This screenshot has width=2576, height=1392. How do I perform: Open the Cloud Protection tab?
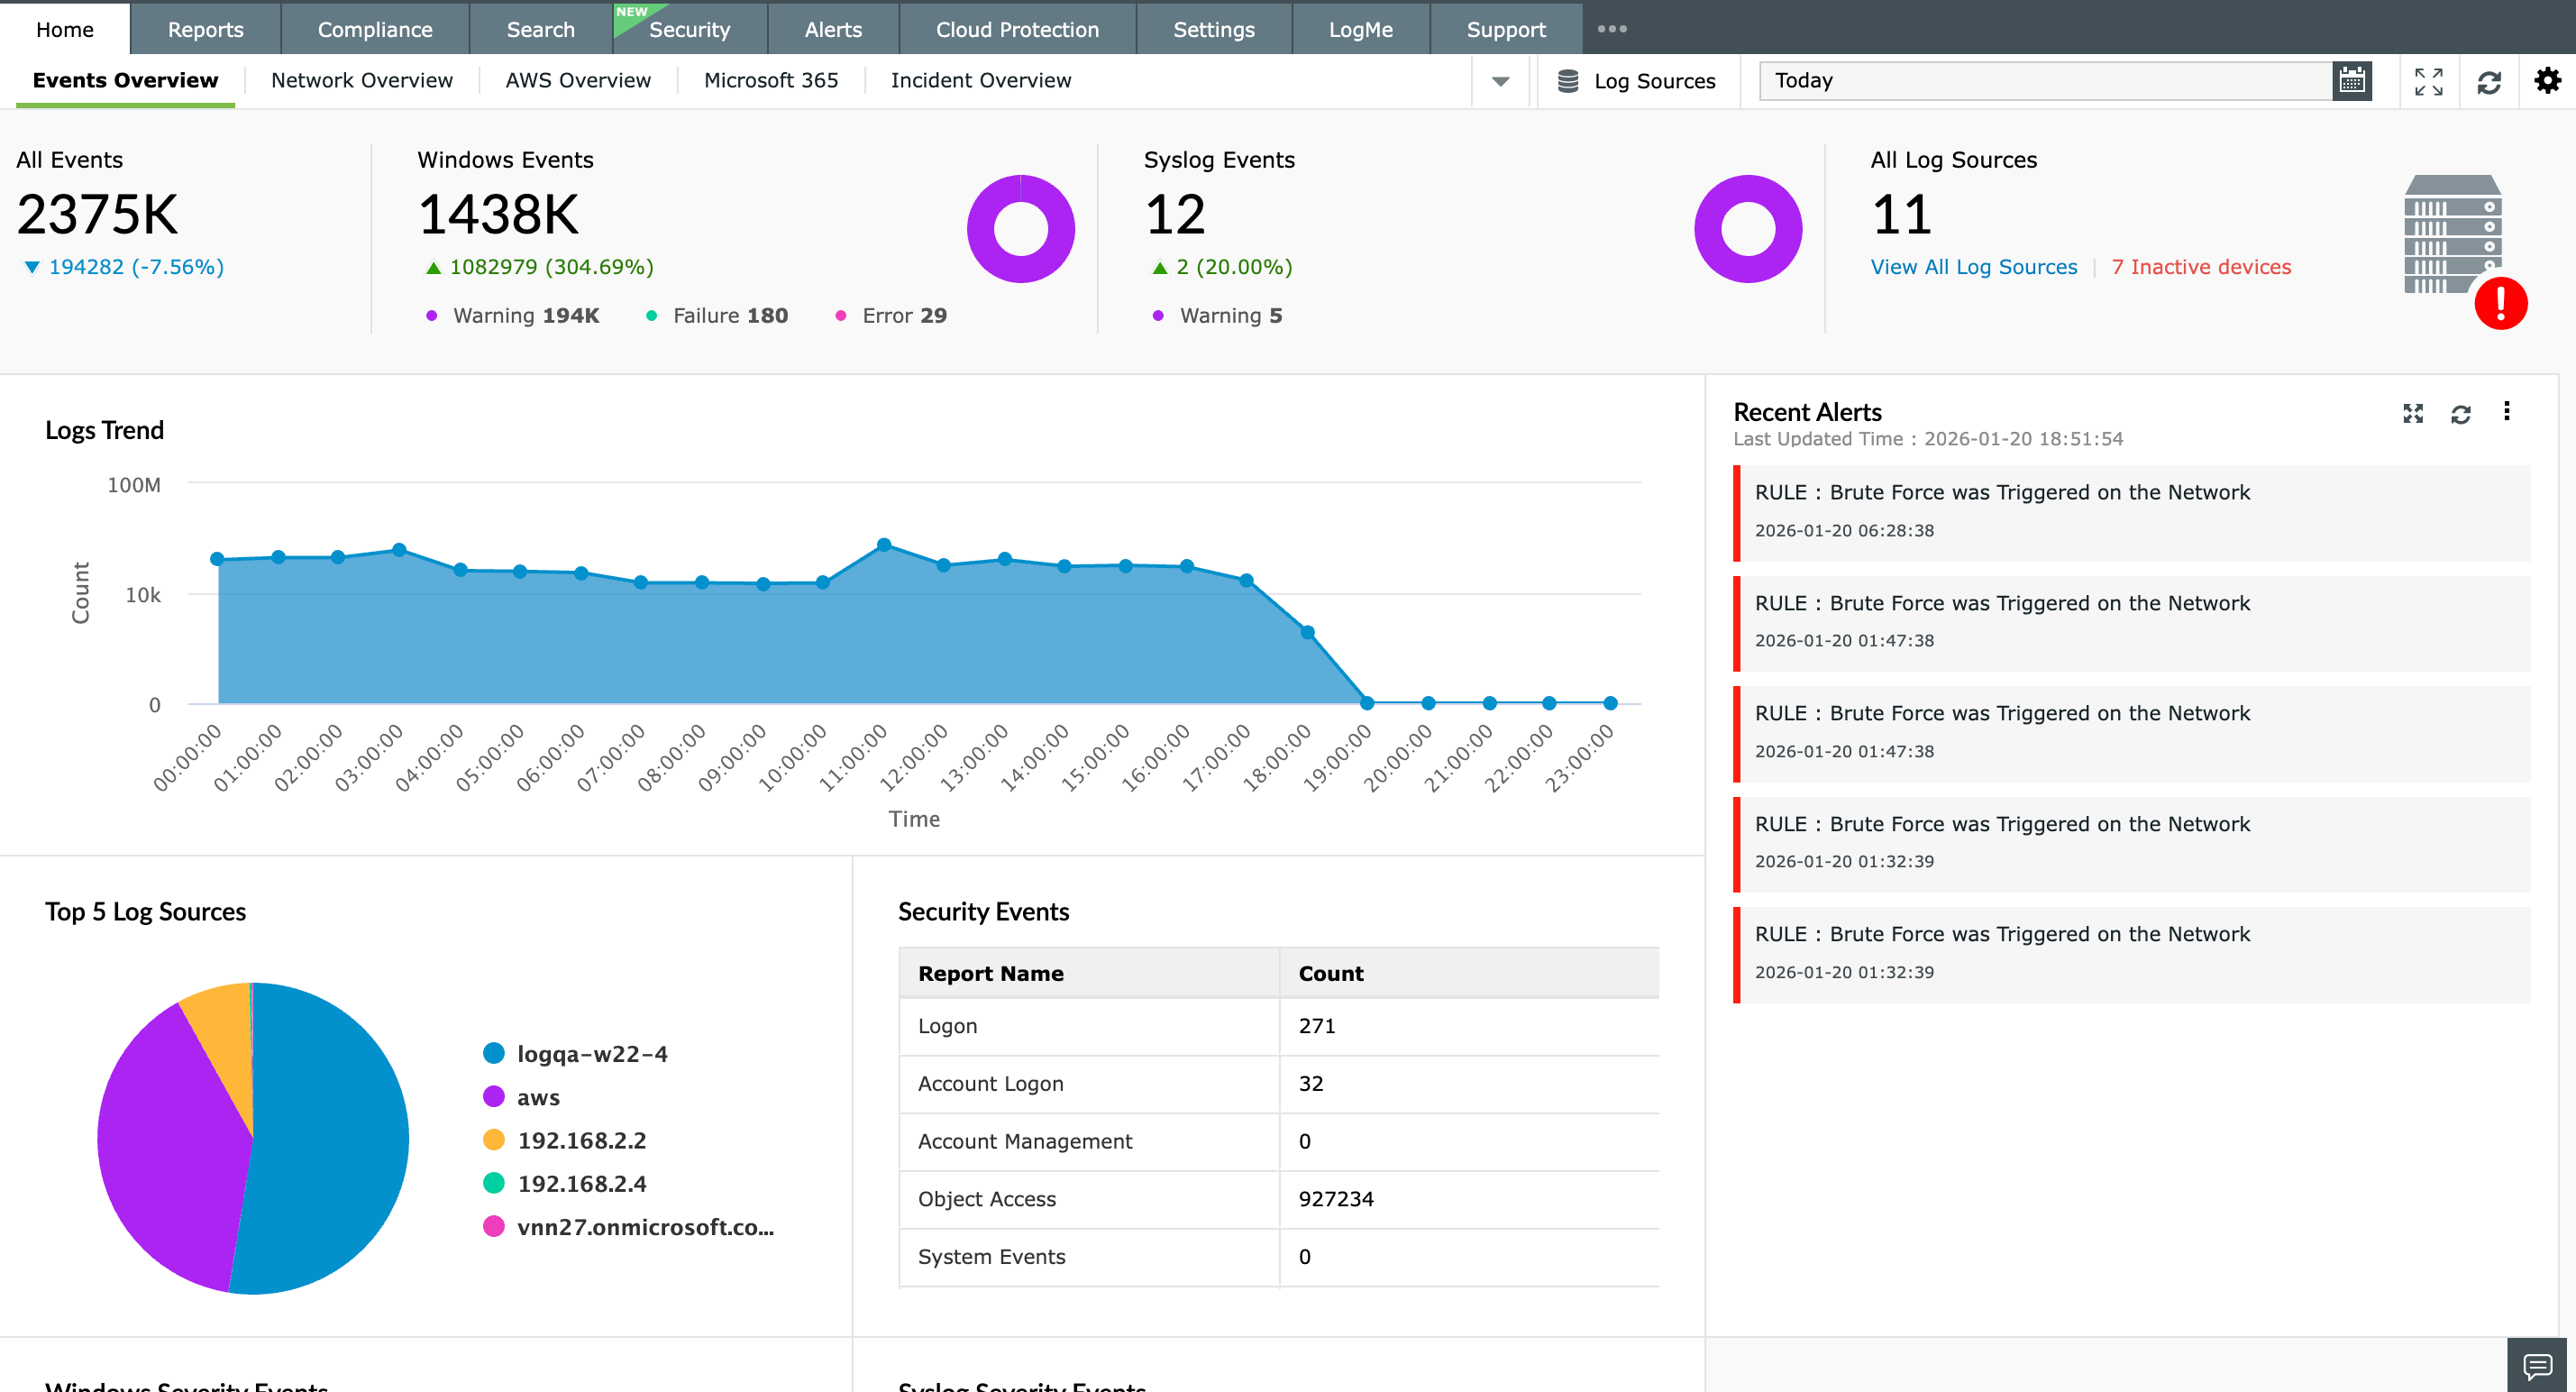click(1018, 29)
